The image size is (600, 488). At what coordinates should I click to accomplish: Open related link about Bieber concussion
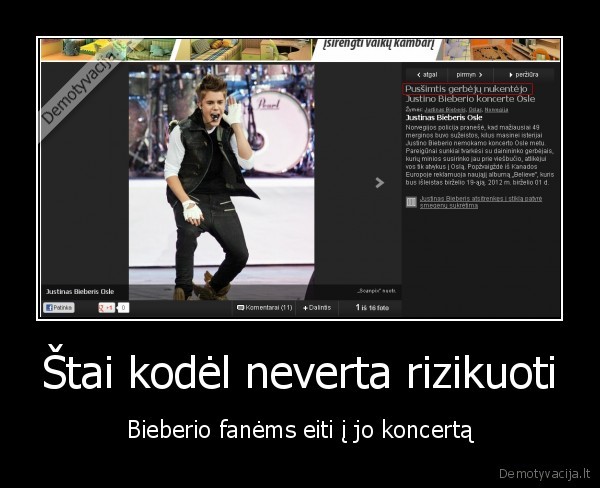[481, 201]
